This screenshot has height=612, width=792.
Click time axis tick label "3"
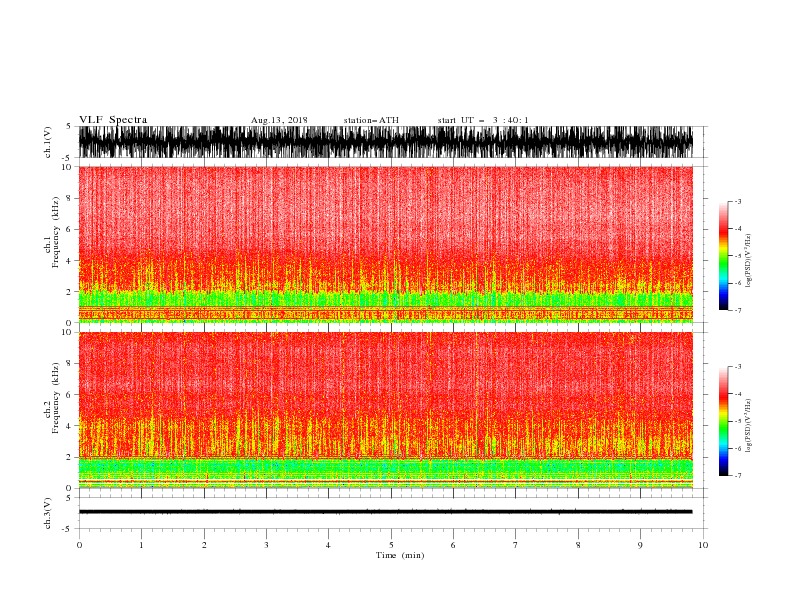click(x=266, y=545)
